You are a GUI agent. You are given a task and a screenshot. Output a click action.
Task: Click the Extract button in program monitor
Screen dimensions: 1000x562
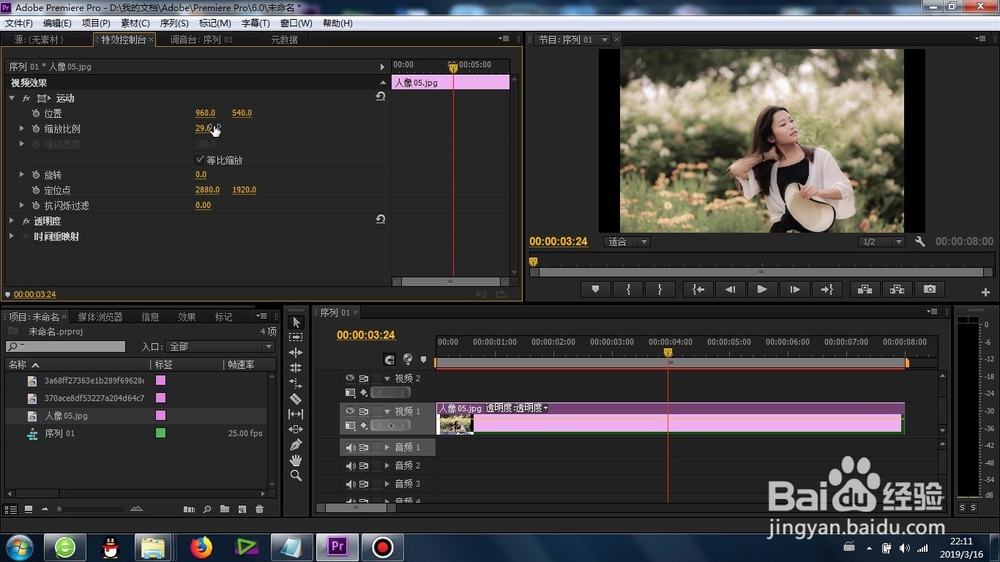coord(897,290)
